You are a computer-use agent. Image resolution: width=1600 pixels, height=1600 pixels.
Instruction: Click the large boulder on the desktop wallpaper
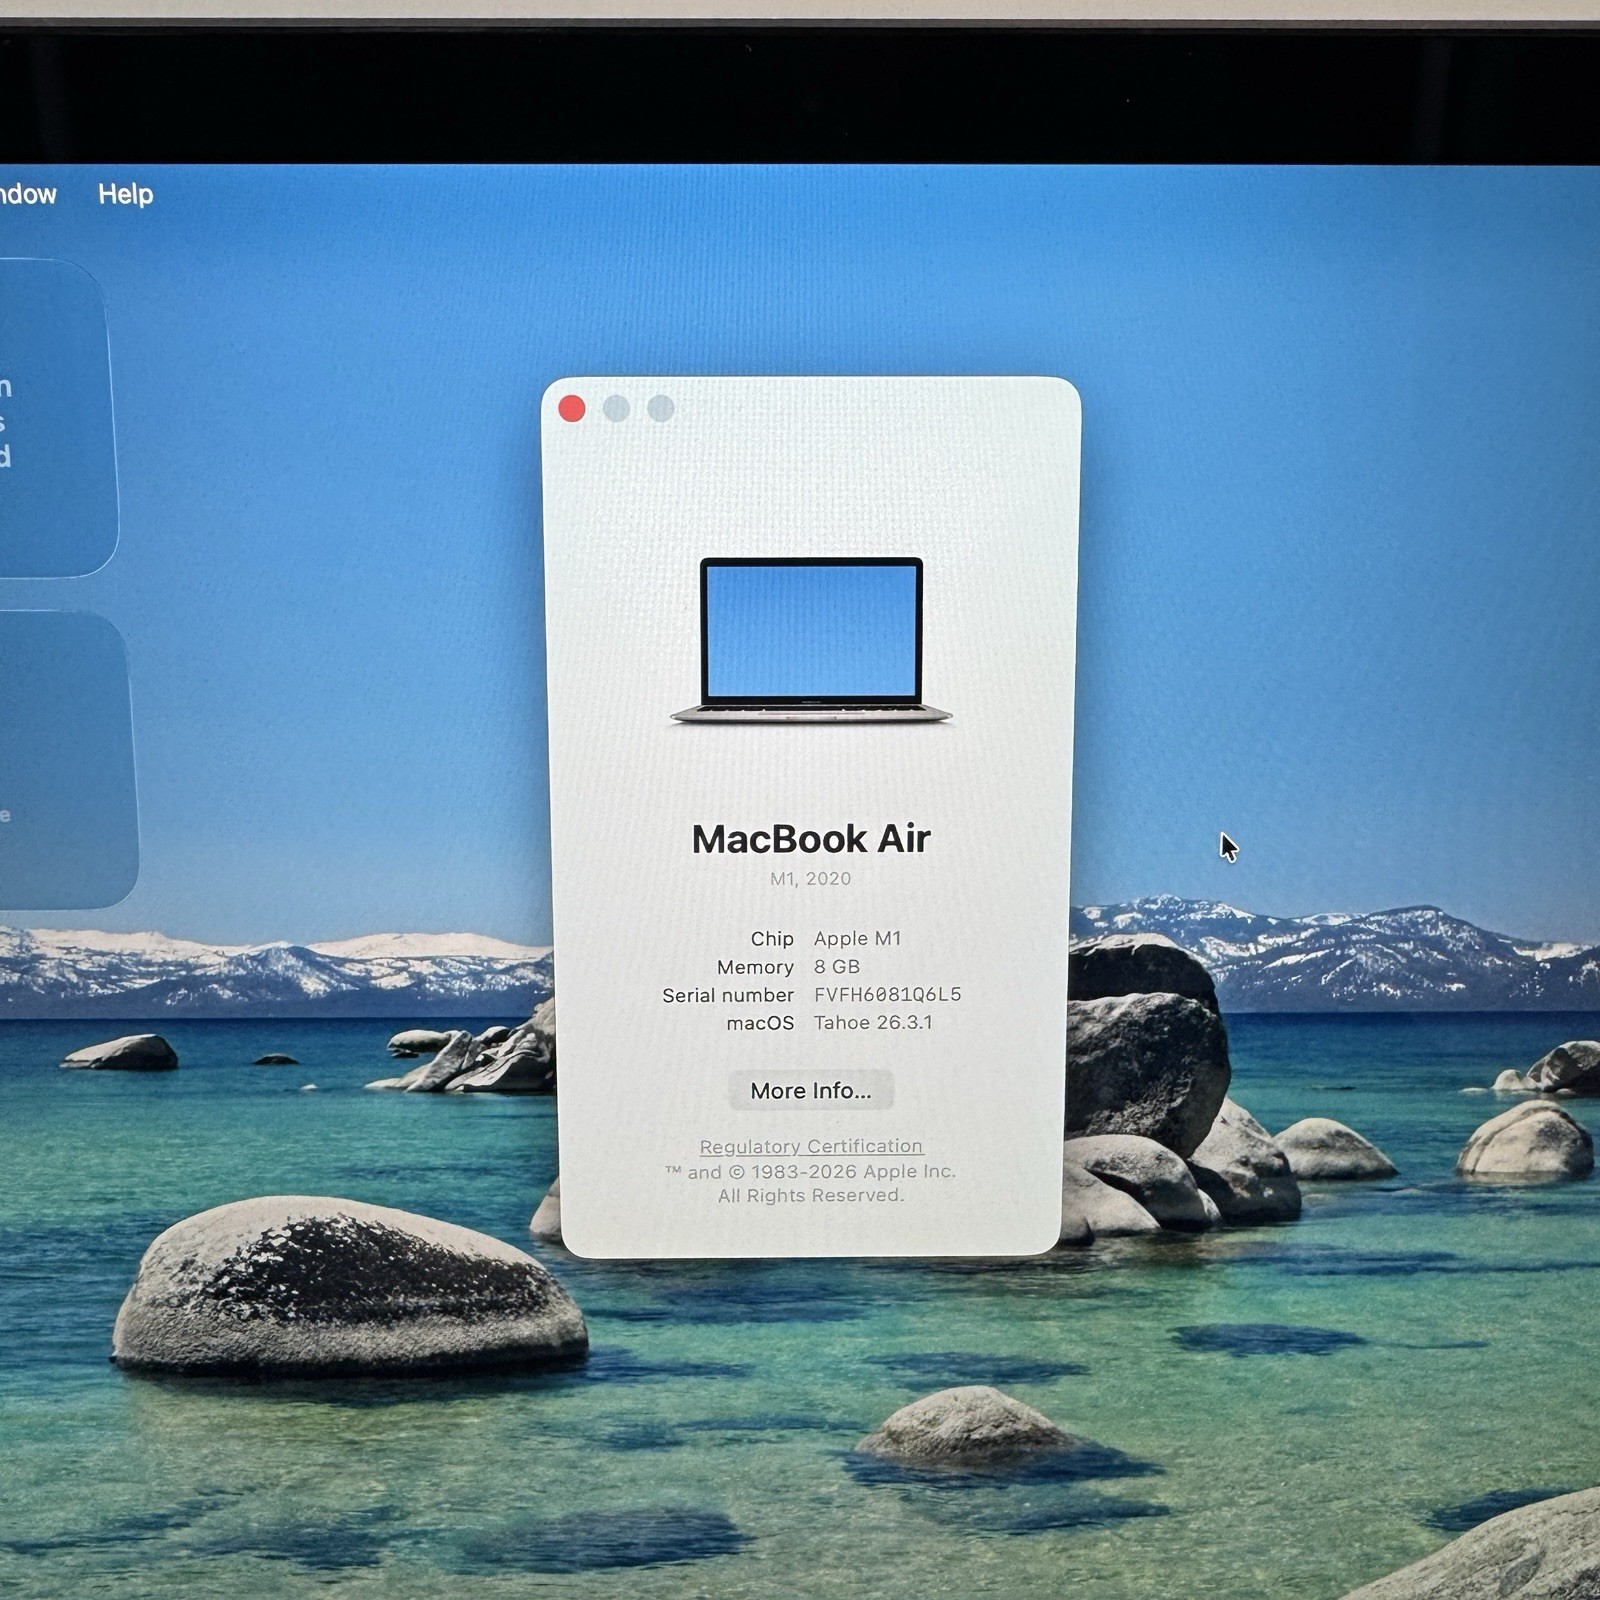coord(348,1285)
